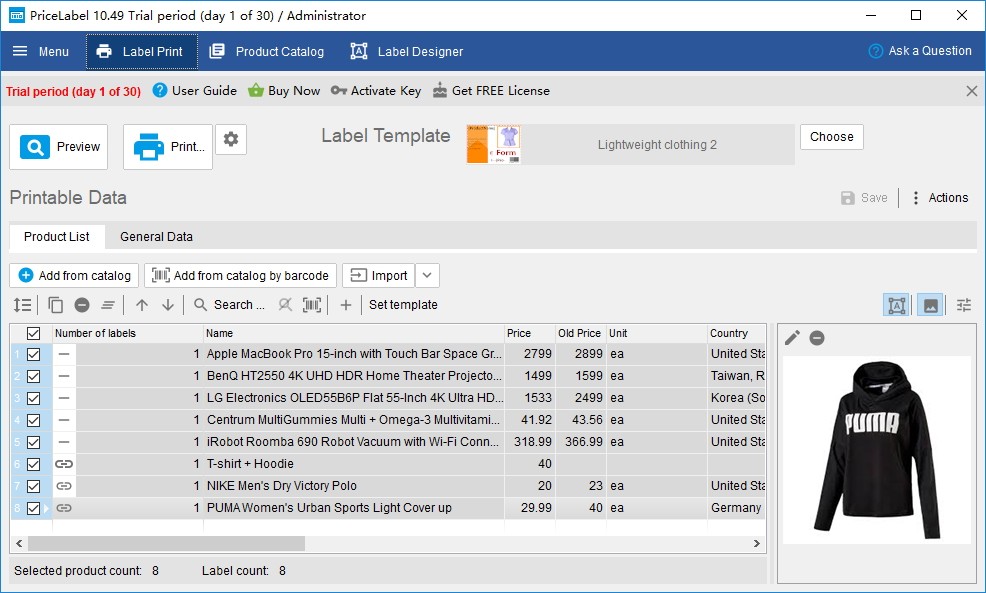Click the Name column header
The height and width of the screenshot is (593, 986).
[x=354, y=333]
